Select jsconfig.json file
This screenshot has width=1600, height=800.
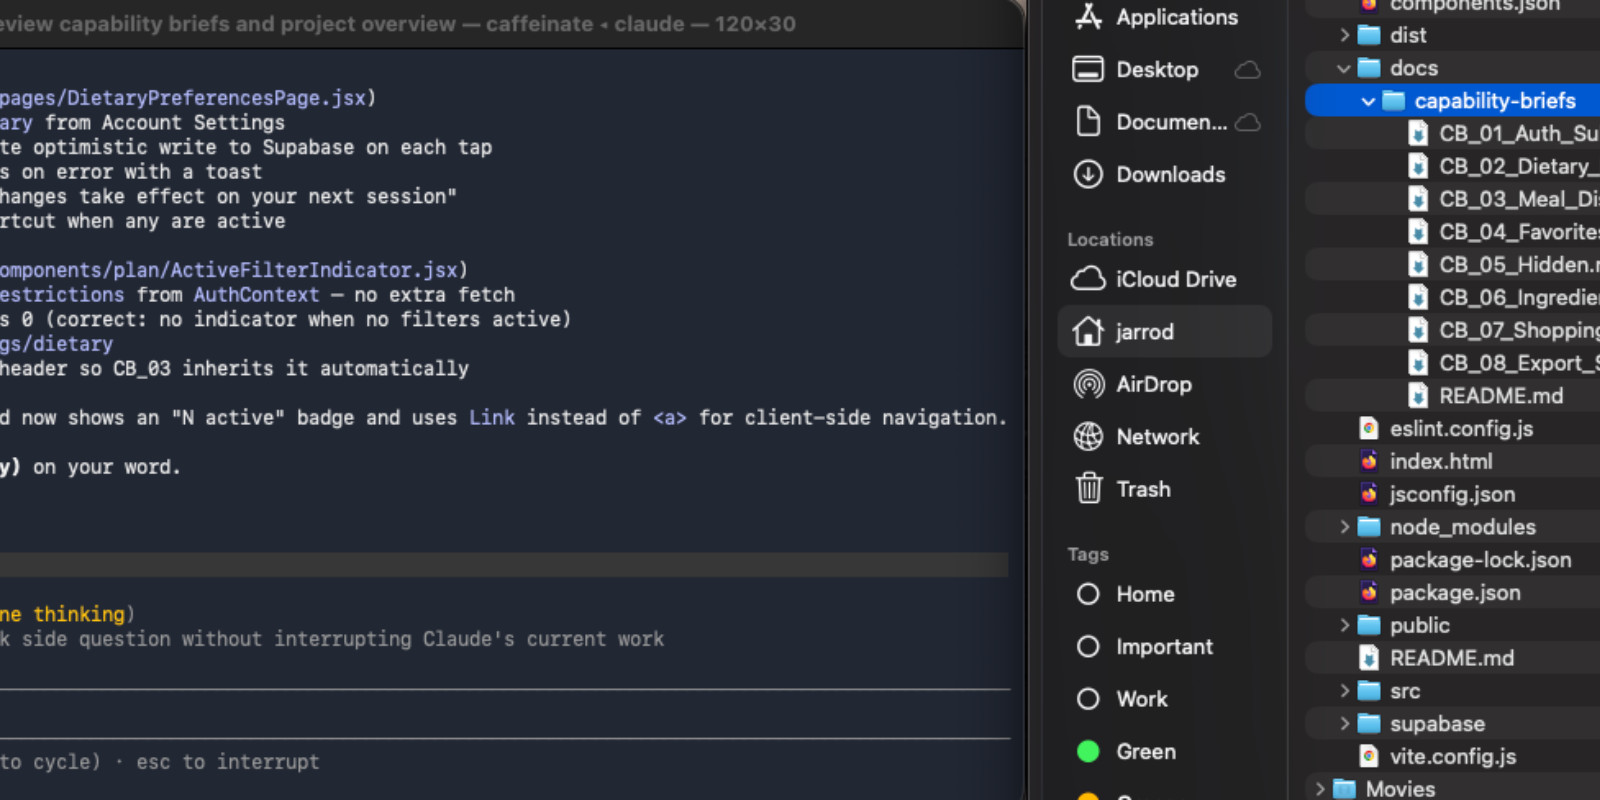tap(1437, 494)
